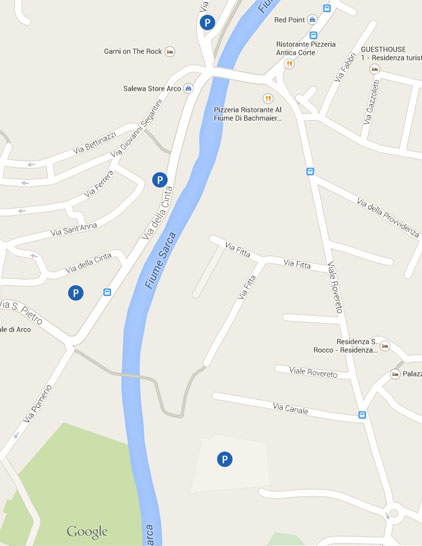Click the Garni on The Rock hotel icon
This screenshot has width=422, height=546.
pos(170,52)
